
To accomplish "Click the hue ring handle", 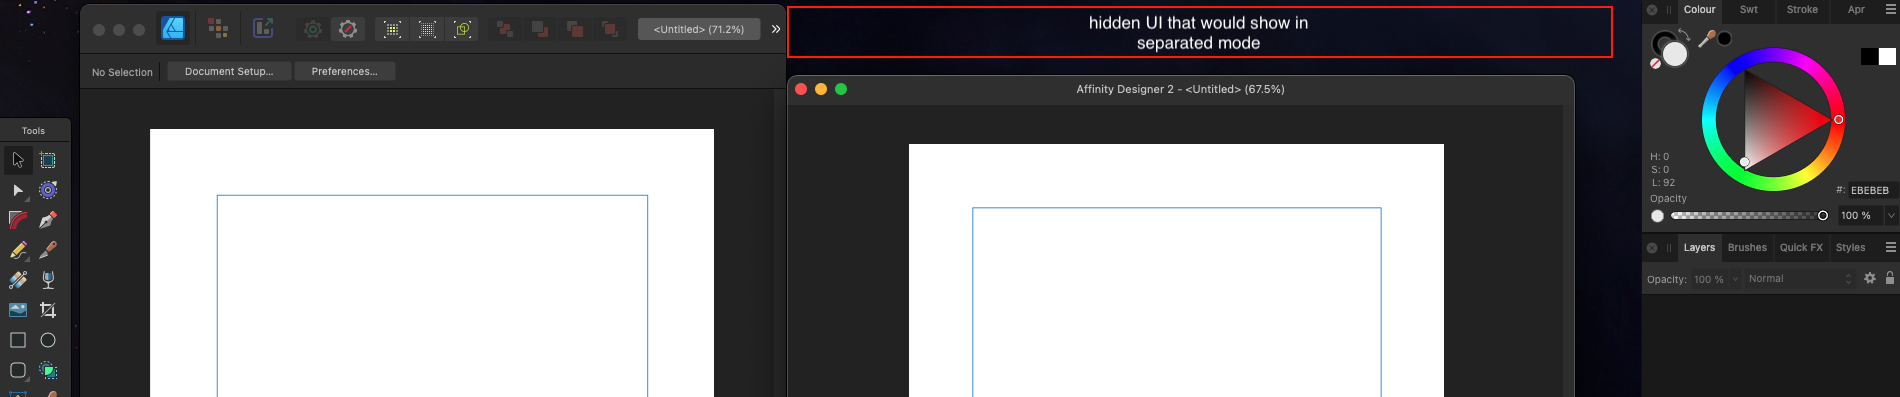I will point(1838,120).
